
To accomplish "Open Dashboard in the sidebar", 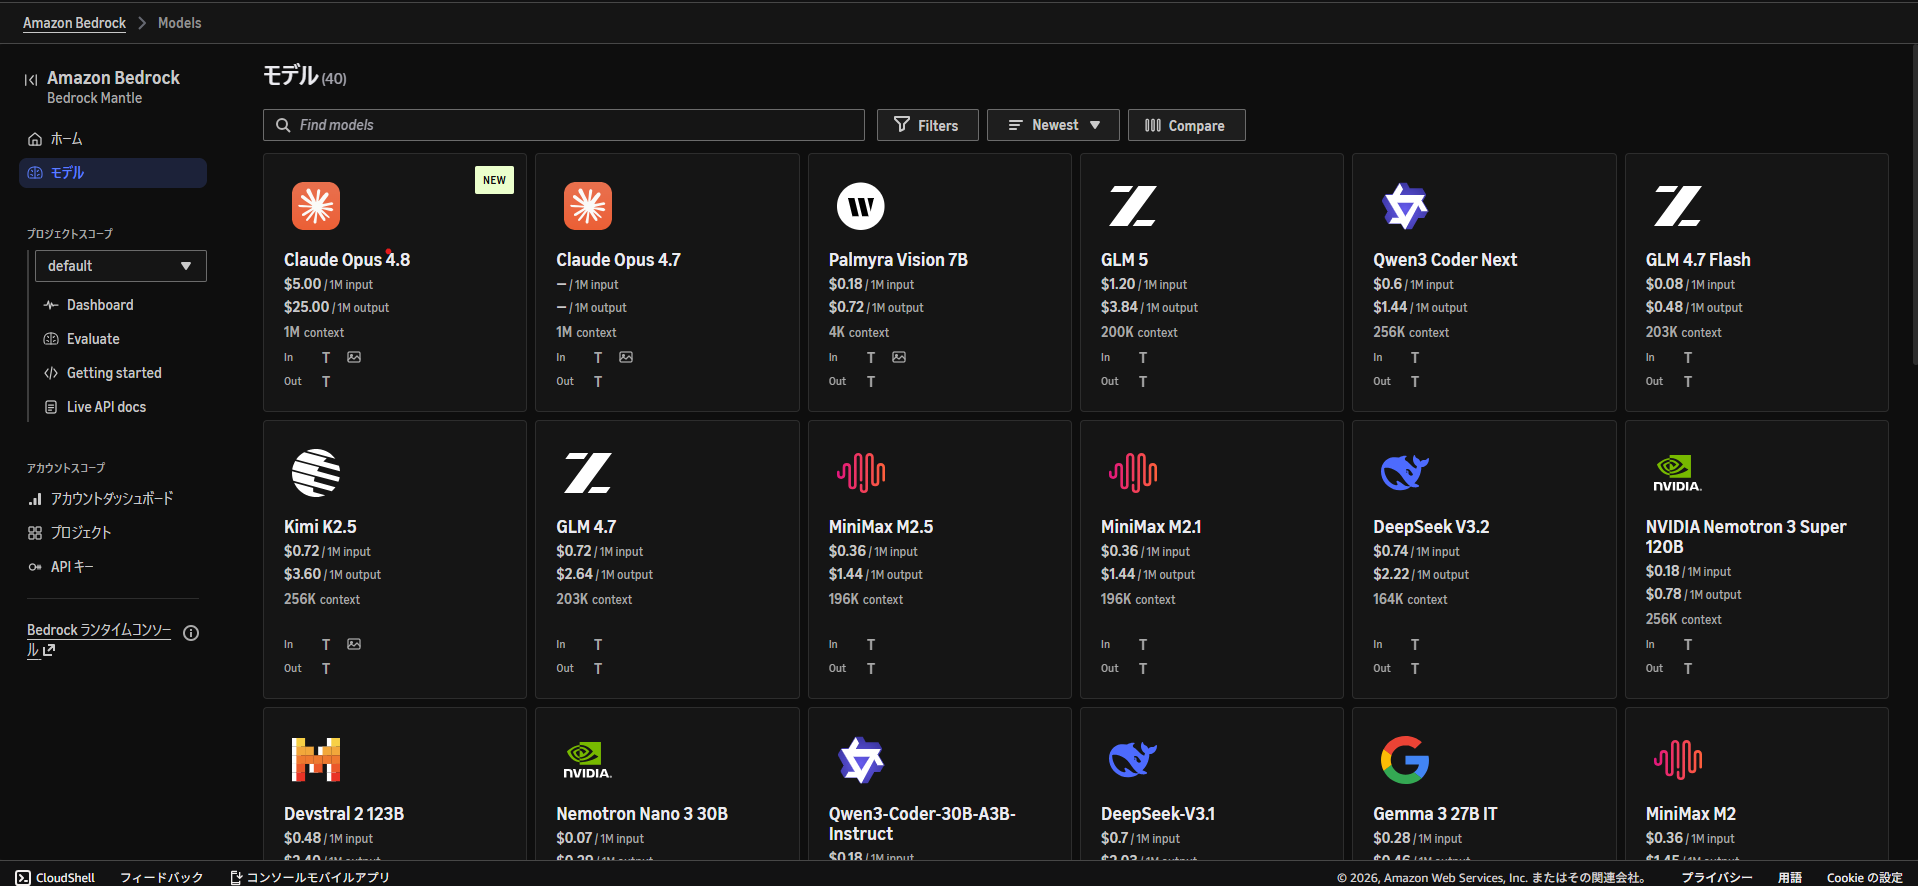I will point(100,305).
